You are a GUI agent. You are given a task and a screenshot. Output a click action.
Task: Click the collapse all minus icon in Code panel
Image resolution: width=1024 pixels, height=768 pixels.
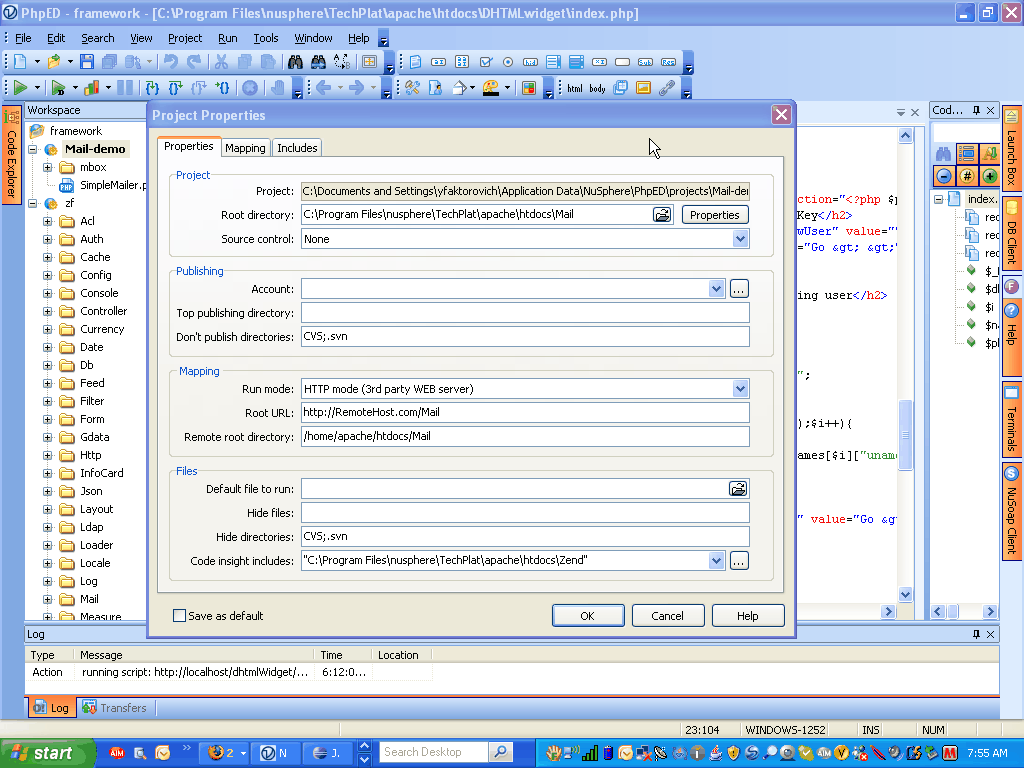coord(943,176)
